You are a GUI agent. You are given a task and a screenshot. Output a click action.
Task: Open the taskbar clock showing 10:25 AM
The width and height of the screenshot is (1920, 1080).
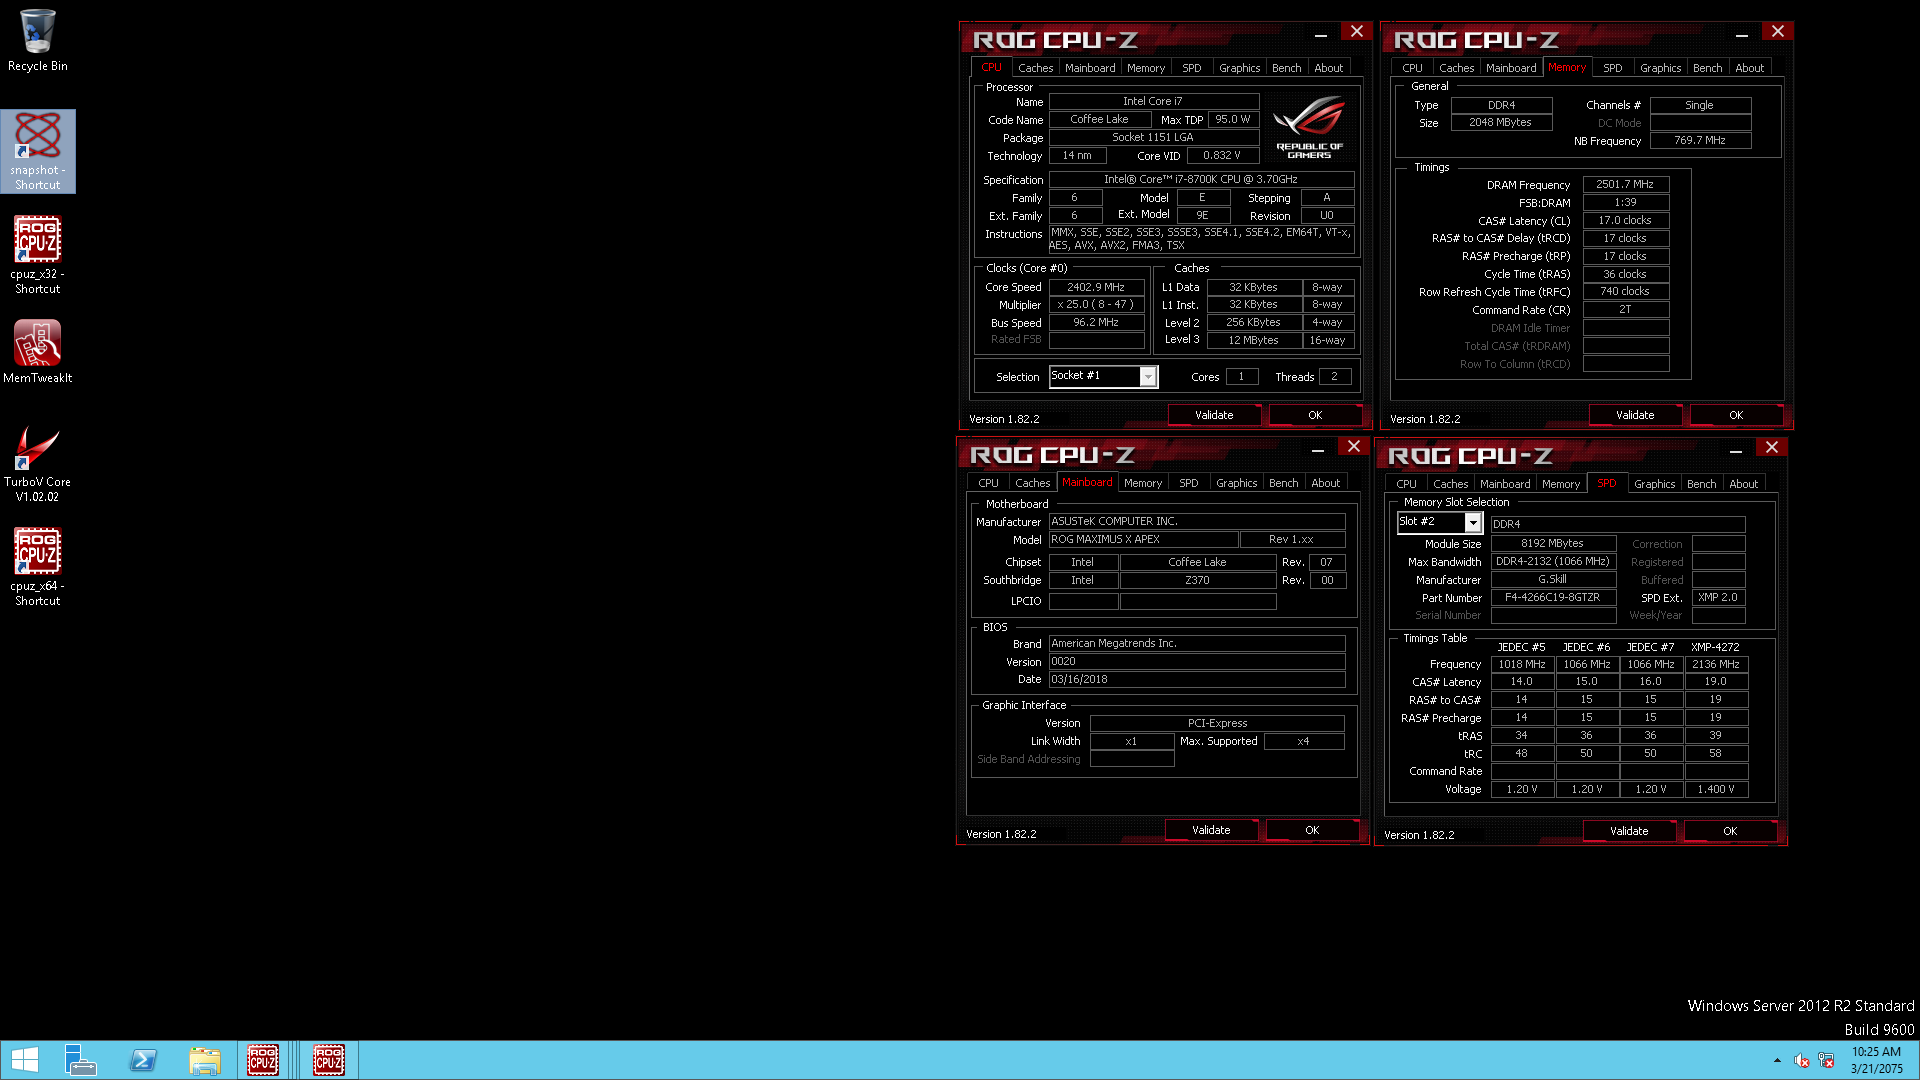tap(1876, 1060)
